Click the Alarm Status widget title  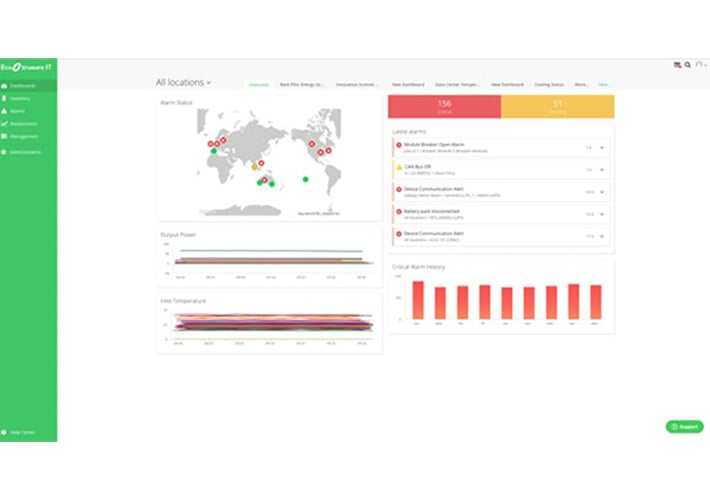176,103
